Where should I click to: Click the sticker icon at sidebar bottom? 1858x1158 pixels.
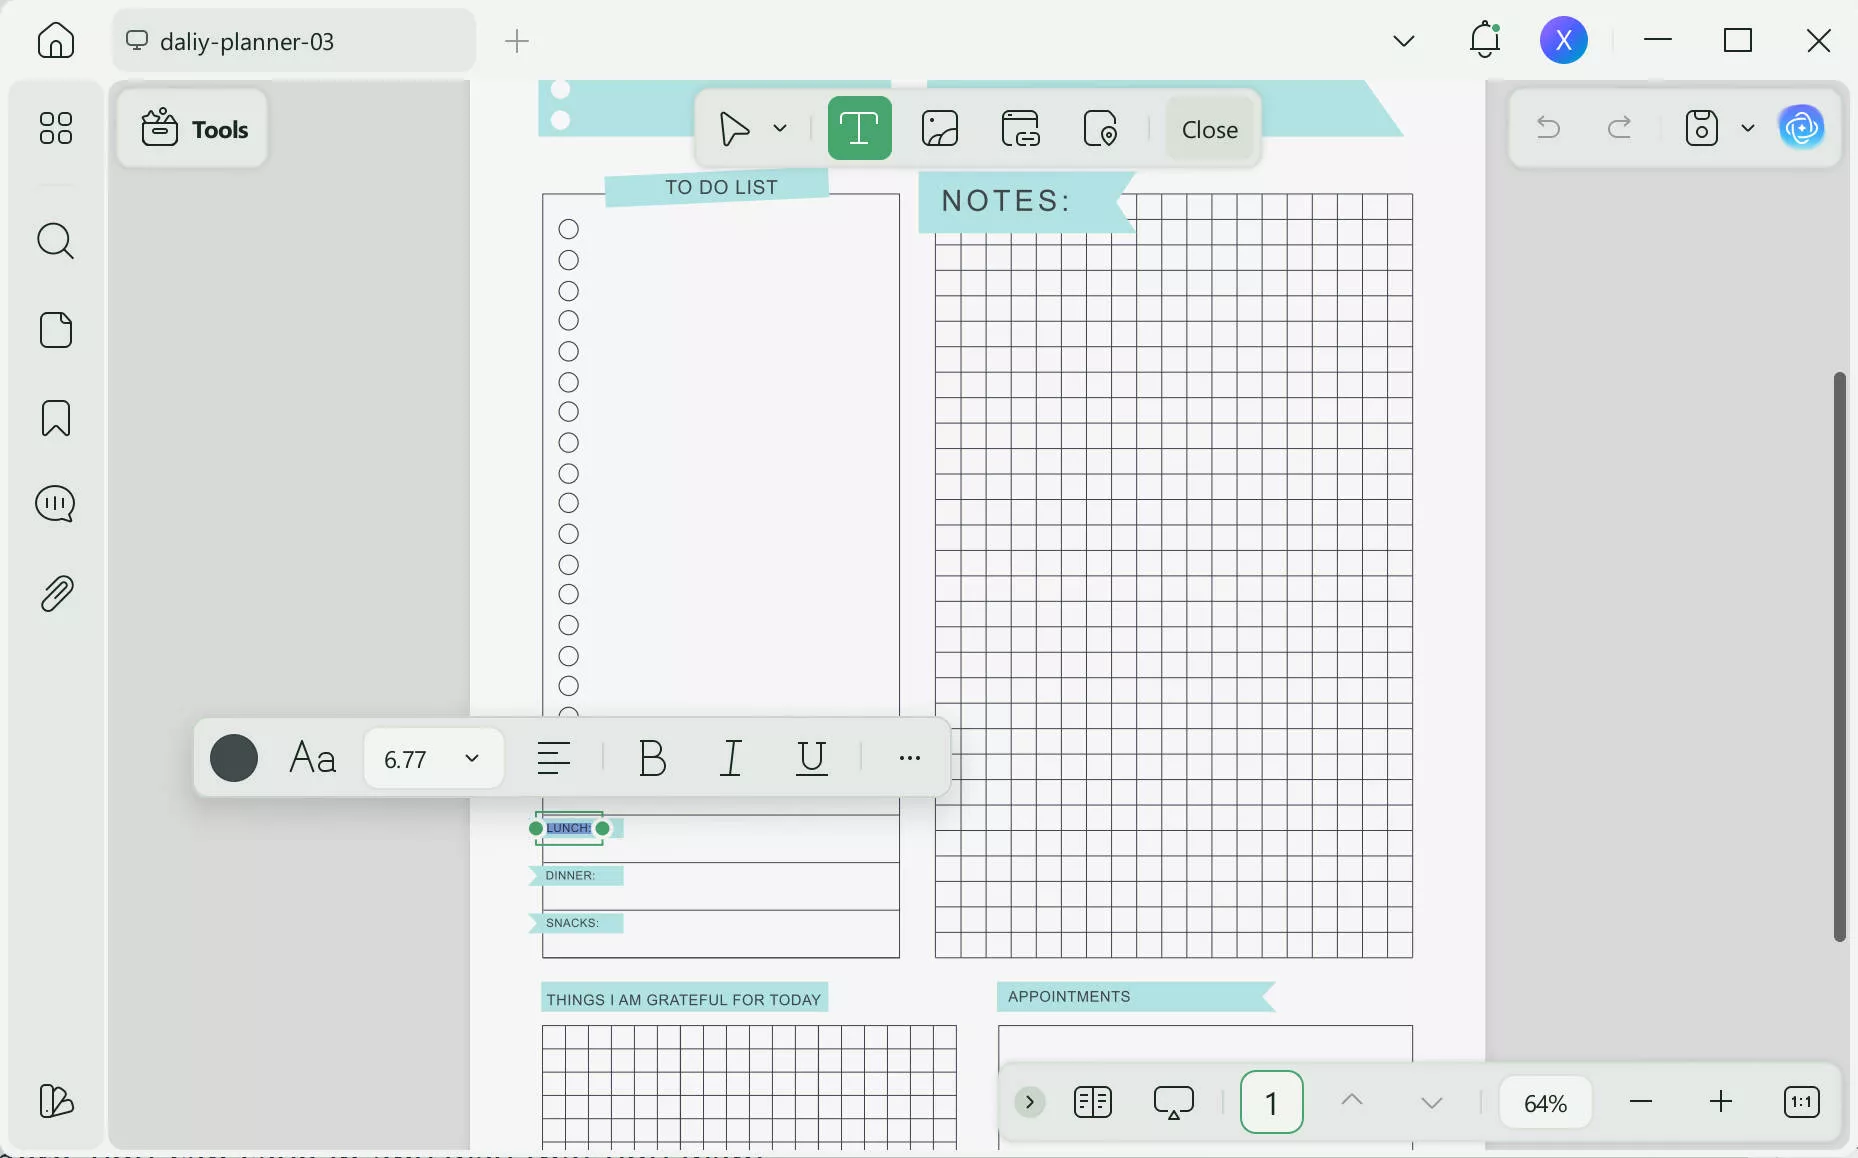(x=56, y=1101)
